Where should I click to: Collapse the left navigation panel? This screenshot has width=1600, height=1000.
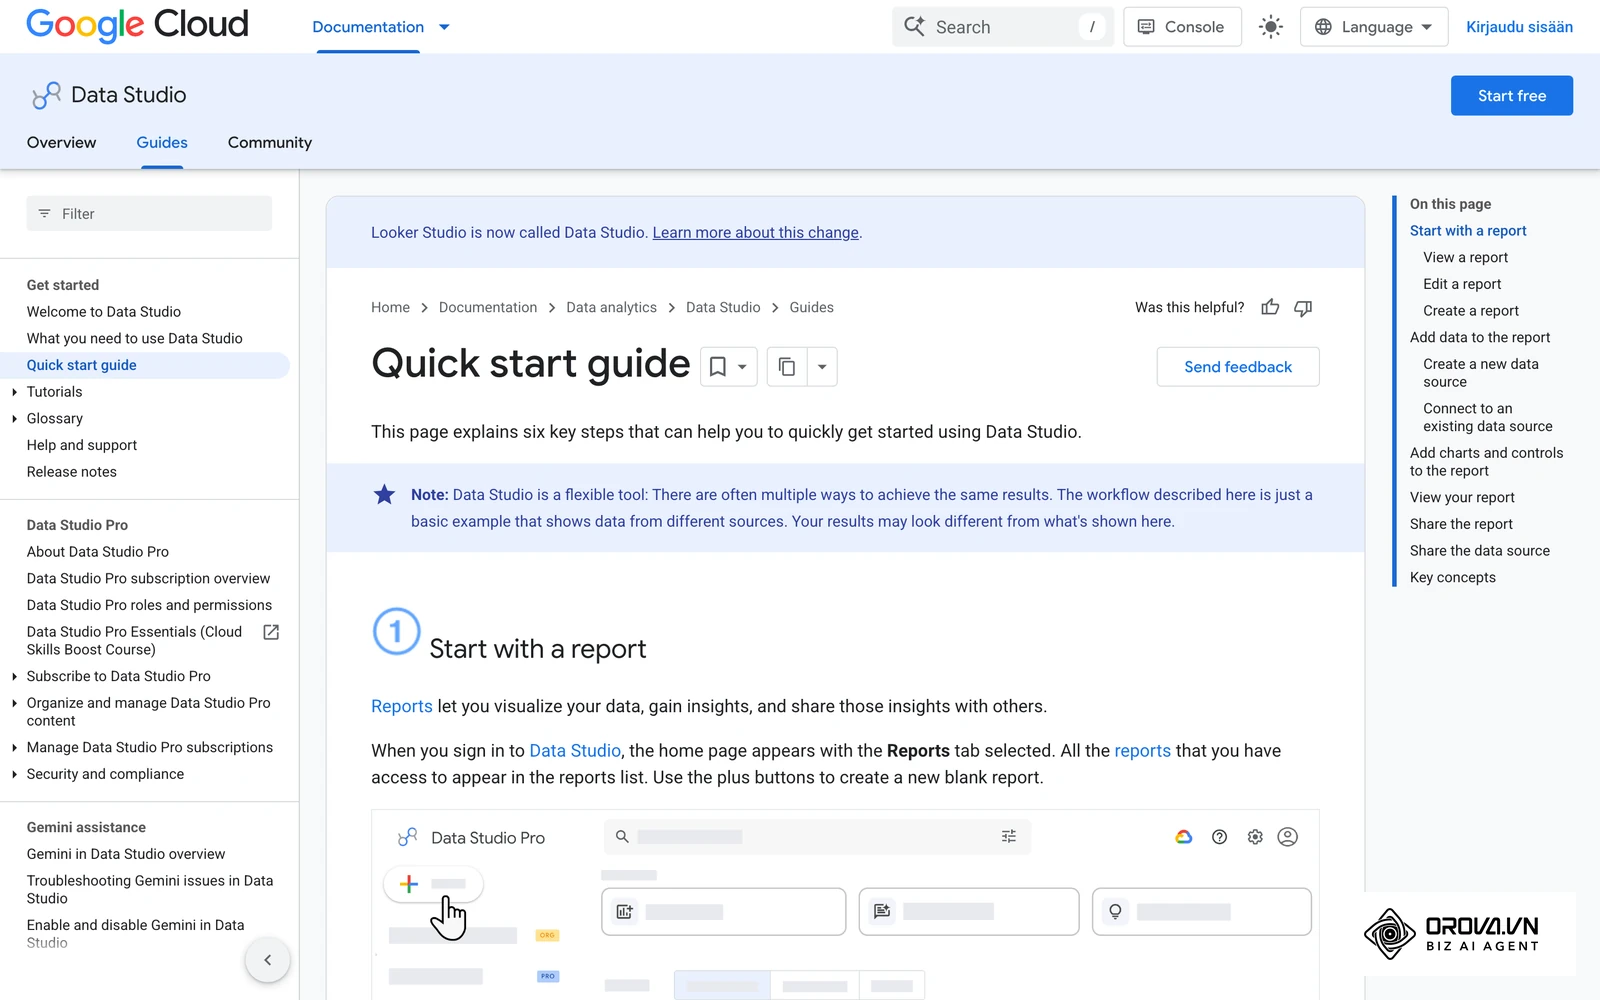(x=267, y=960)
